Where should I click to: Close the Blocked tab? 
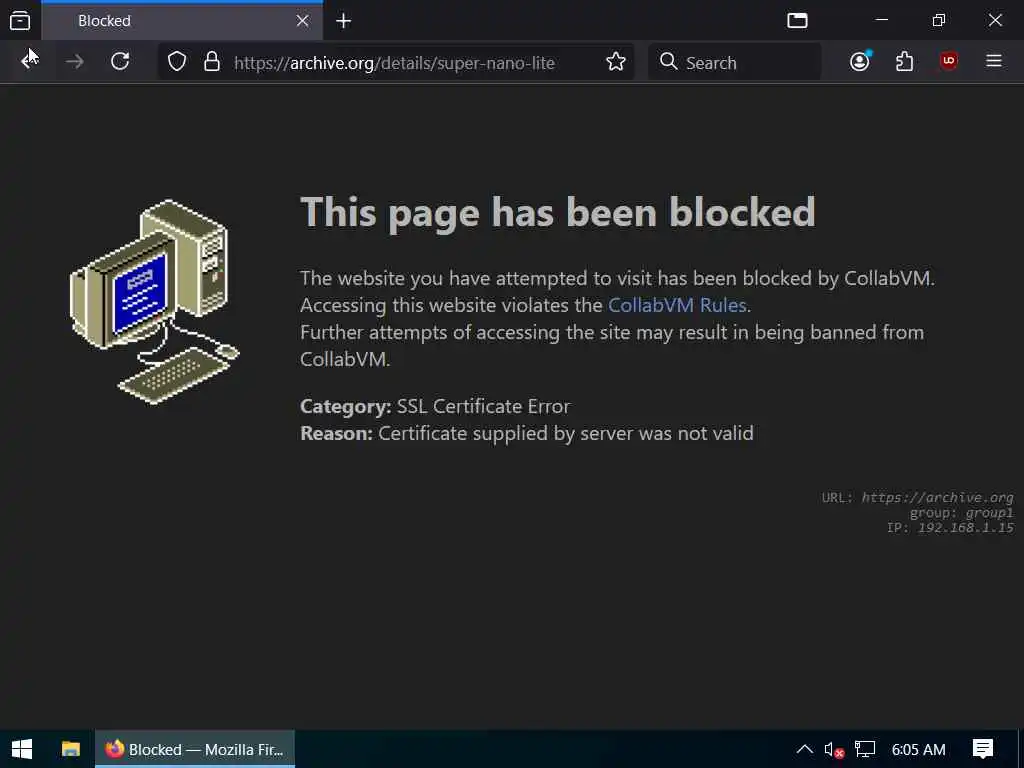(302, 21)
